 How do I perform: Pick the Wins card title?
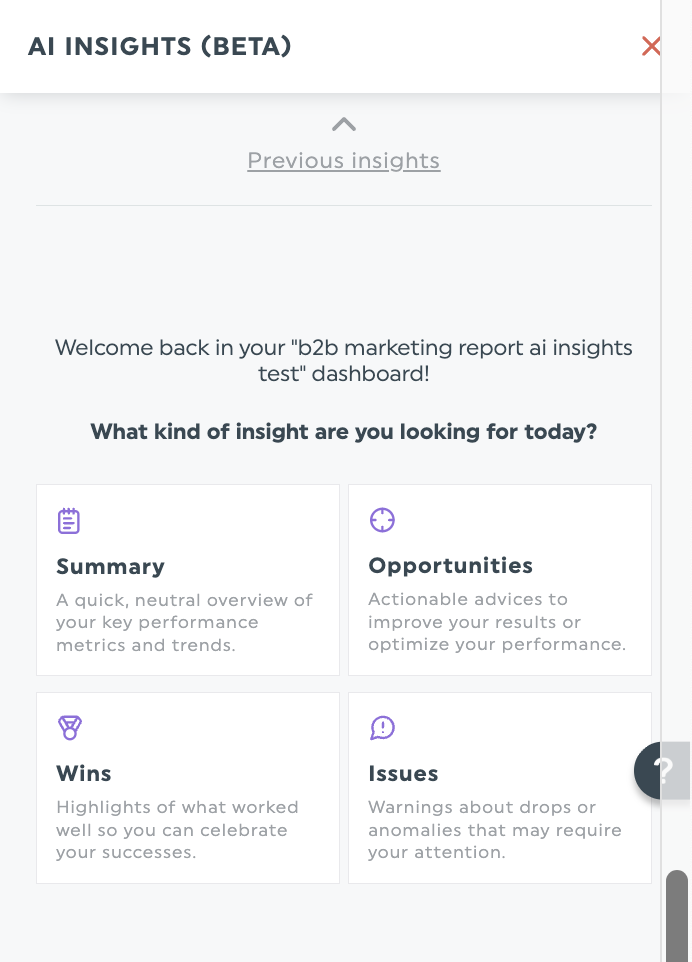[x=84, y=774]
